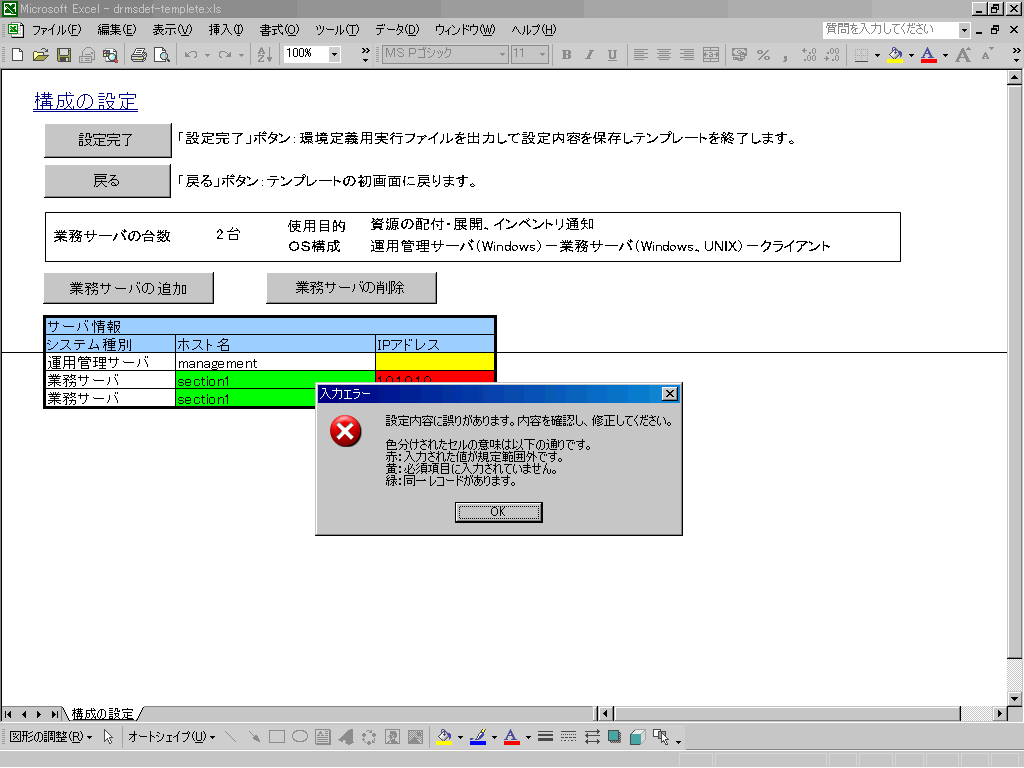Expand the Undo history dropdown arrow
This screenshot has height=768, width=1024.
pos(207,55)
